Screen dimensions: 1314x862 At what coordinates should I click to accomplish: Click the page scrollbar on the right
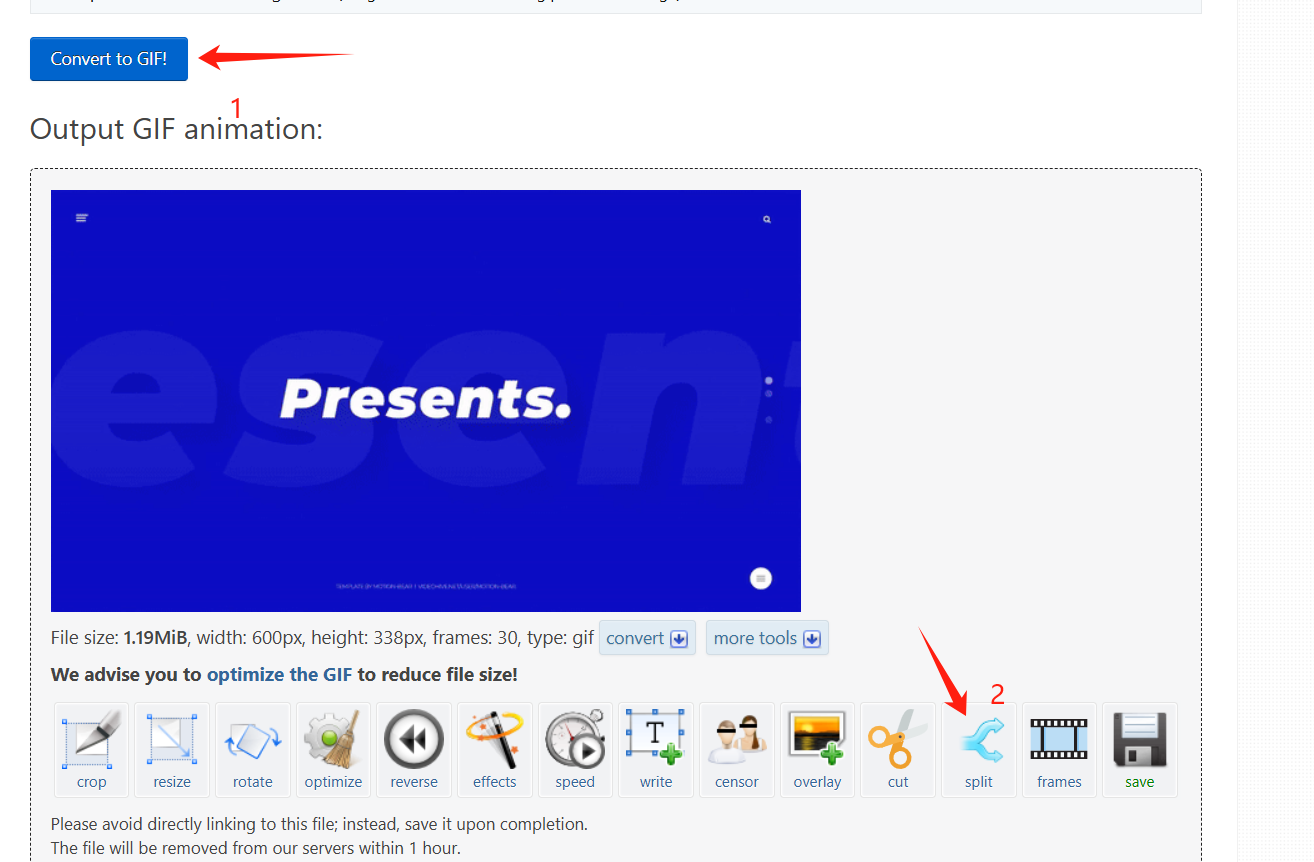(1307, 430)
